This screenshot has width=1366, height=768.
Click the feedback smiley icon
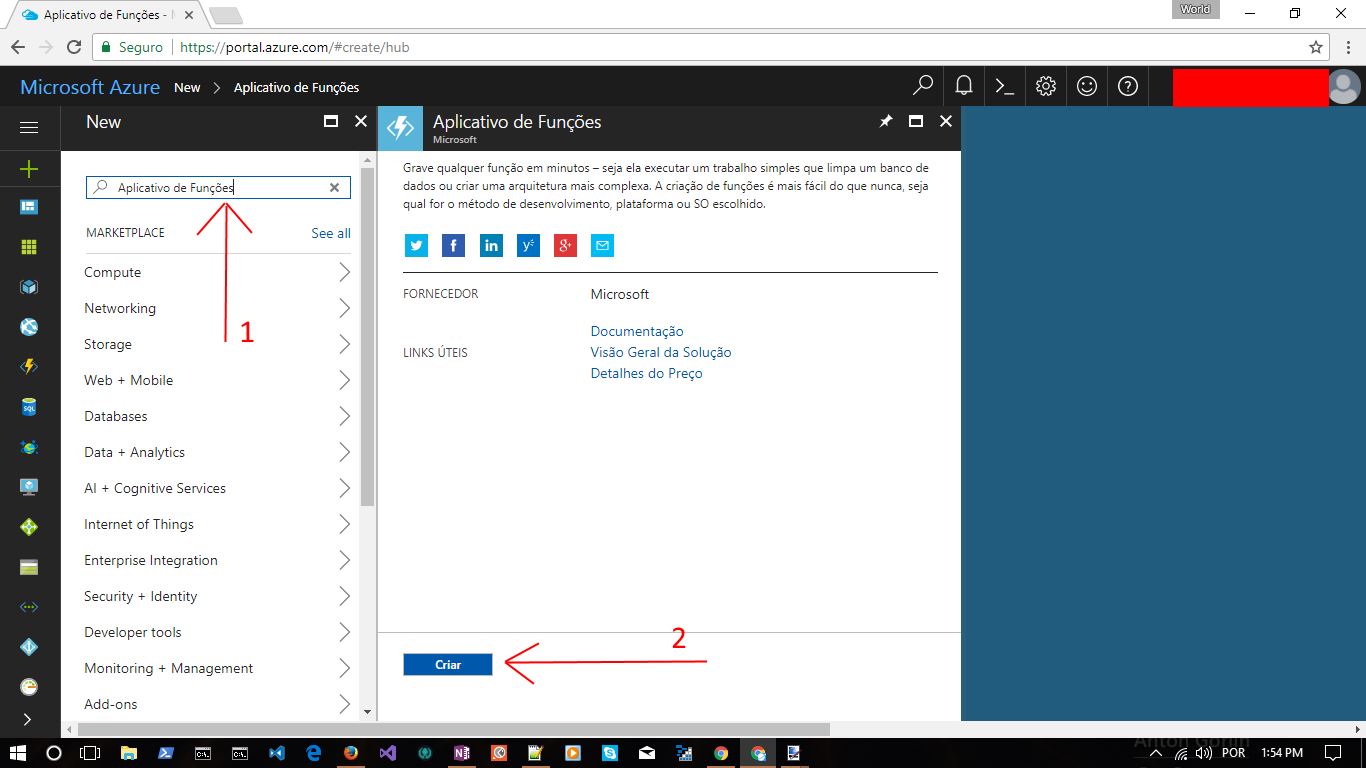tap(1087, 86)
